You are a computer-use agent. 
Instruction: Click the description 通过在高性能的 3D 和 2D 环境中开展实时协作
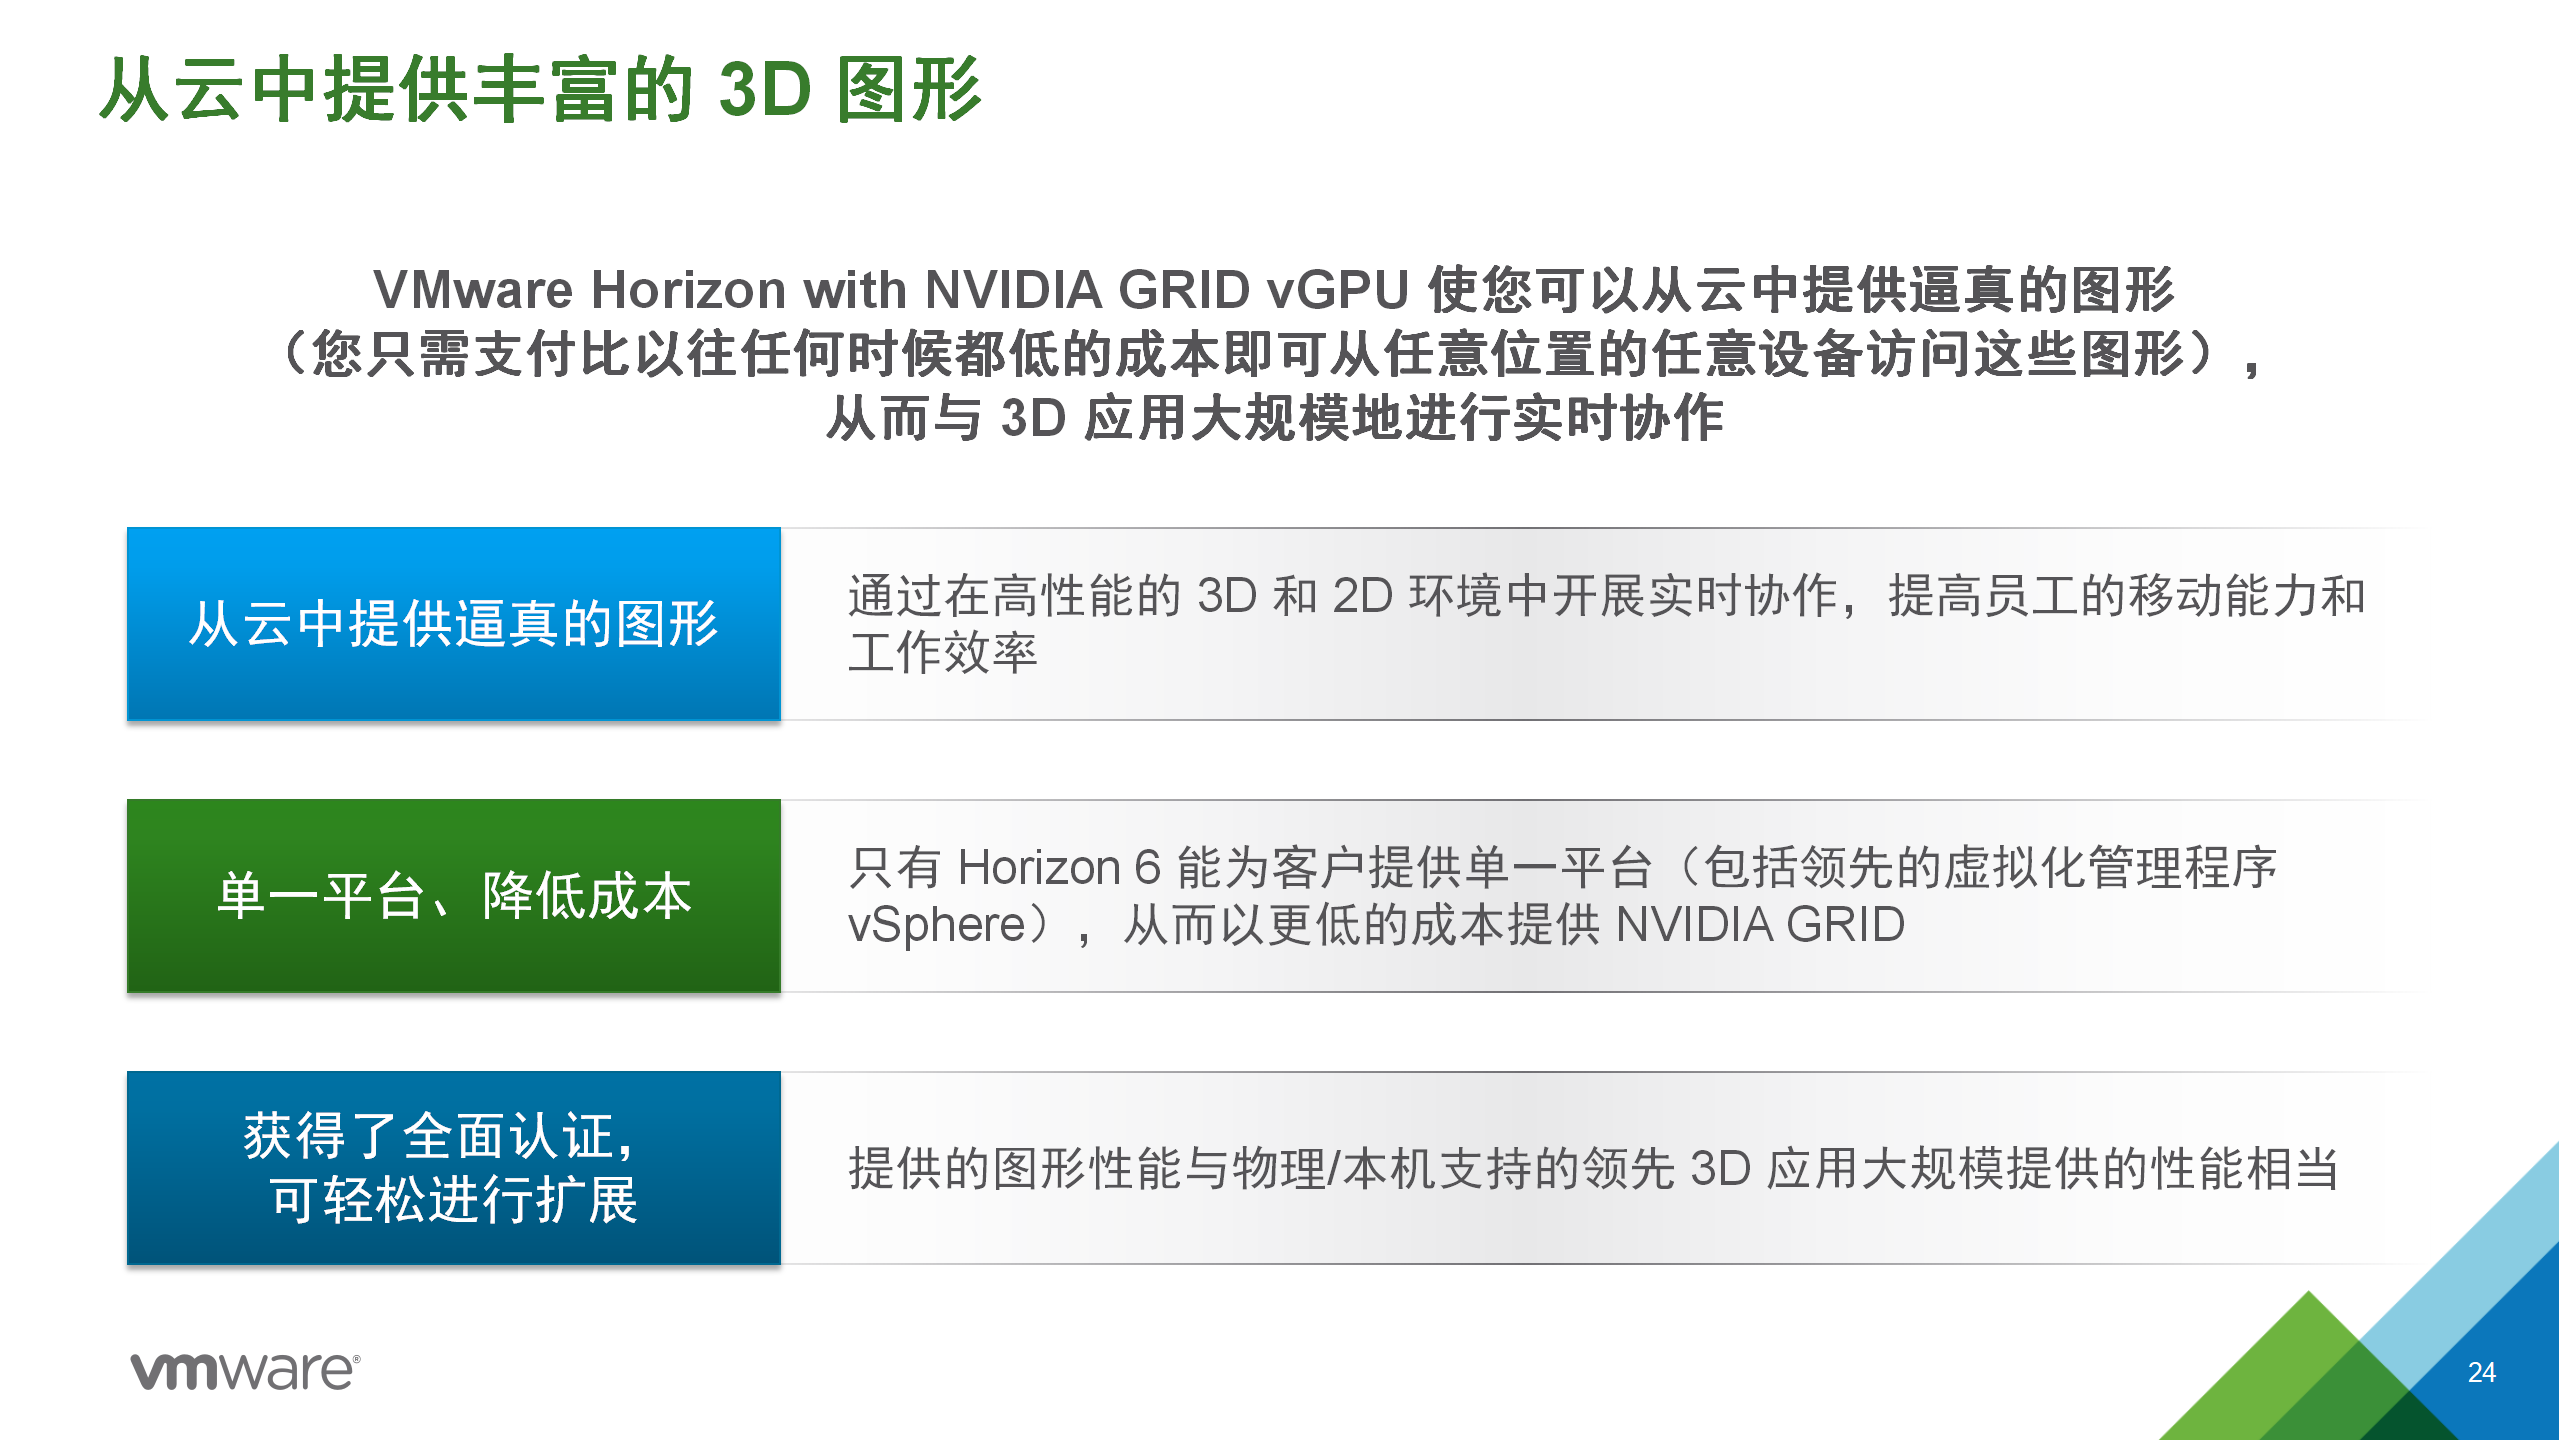(1606, 596)
